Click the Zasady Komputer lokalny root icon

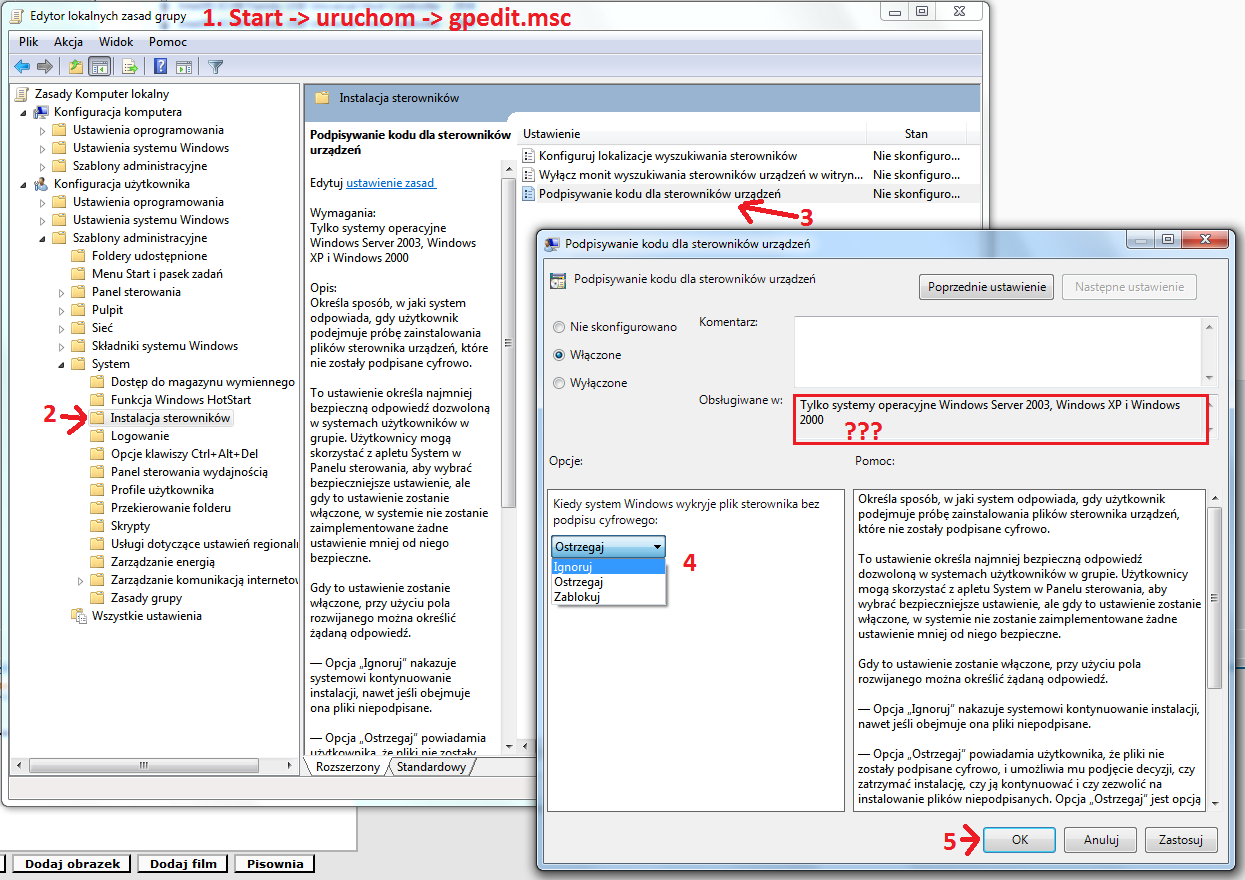coord(23,94)
